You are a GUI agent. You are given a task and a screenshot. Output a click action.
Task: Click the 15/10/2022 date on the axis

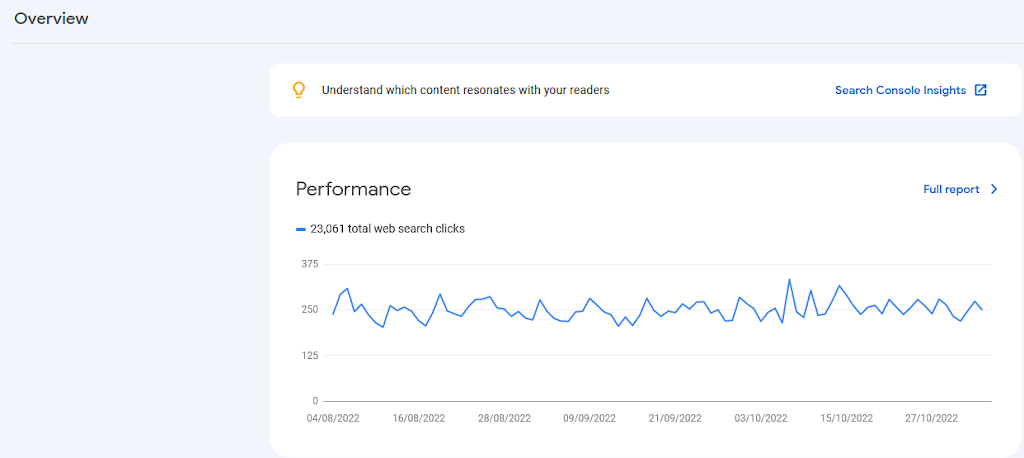[846, 419]
